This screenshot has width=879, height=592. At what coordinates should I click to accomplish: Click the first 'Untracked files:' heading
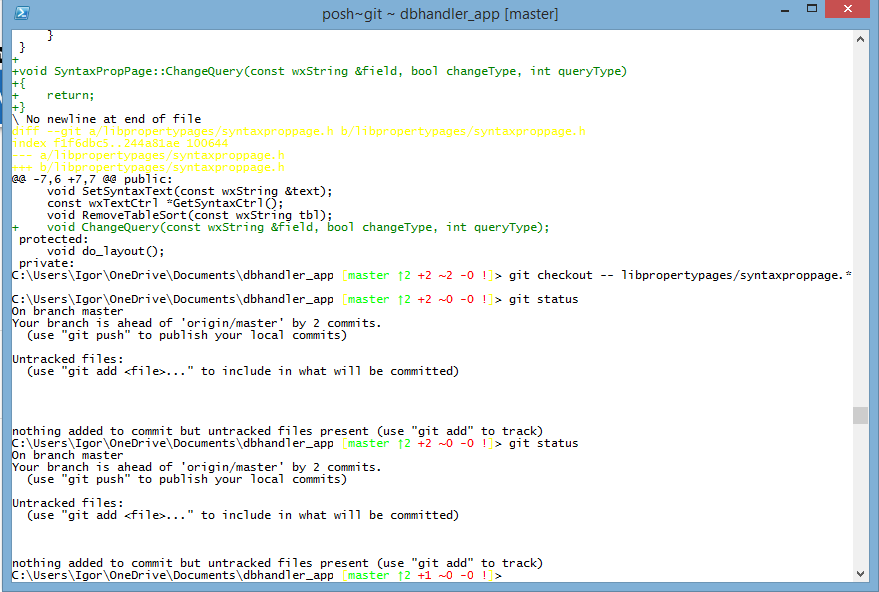(67, 359)
